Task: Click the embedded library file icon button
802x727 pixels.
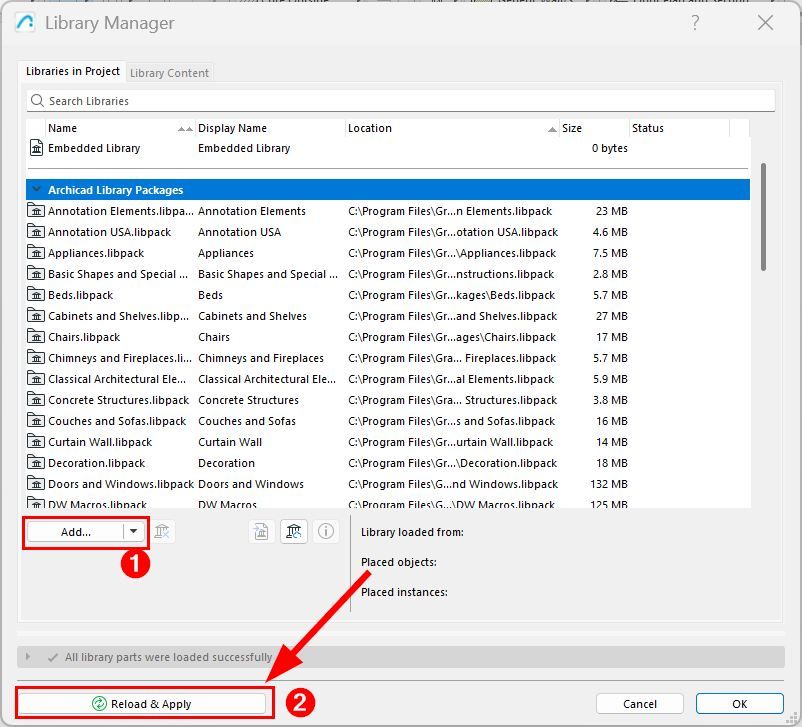Action: [x=261, y=532]
